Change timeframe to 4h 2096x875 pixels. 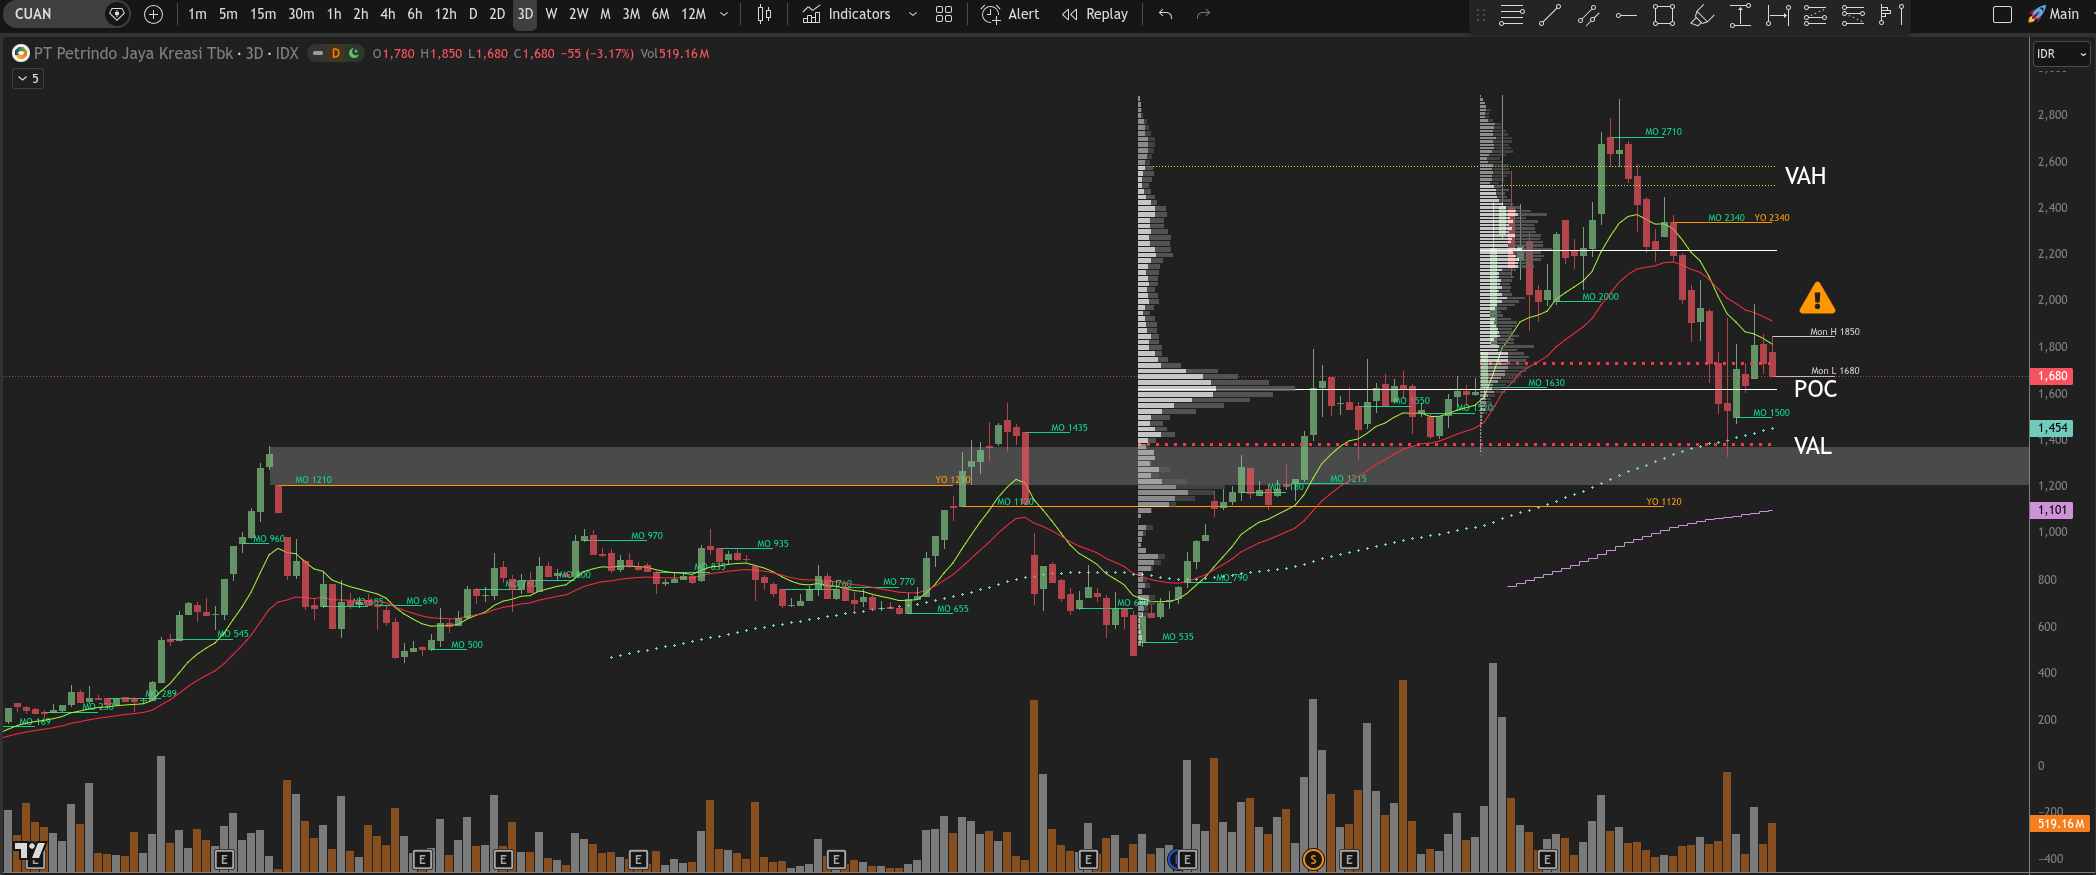pos(388,14)
